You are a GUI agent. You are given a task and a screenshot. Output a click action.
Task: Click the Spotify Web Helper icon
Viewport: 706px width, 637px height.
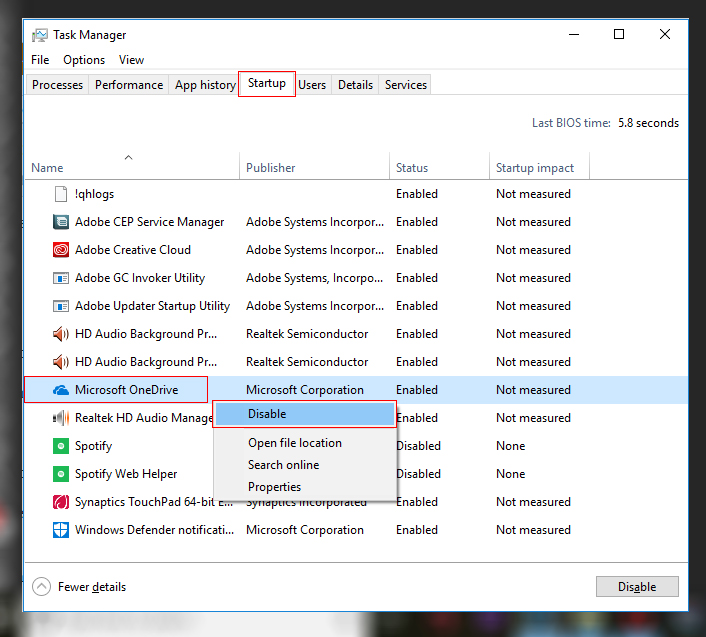61,474
